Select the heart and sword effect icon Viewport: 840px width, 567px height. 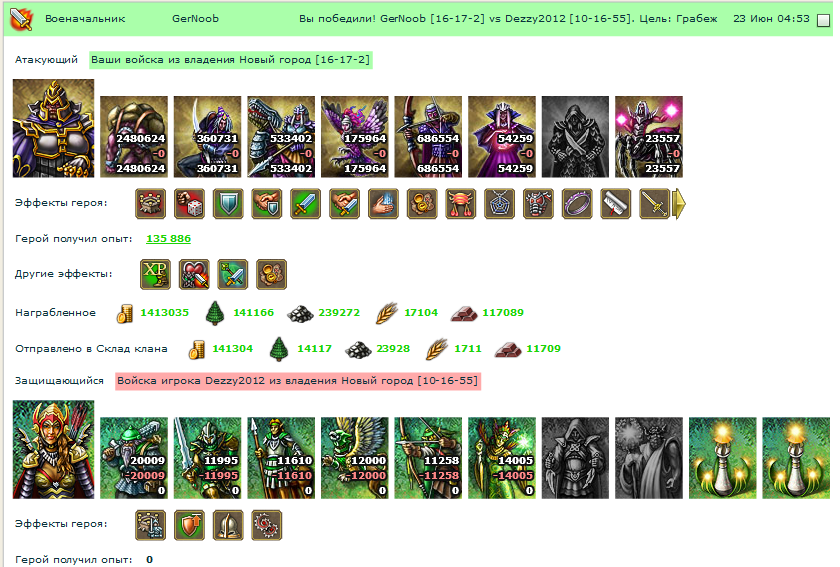pyautogui.click(x=194, y=274)
